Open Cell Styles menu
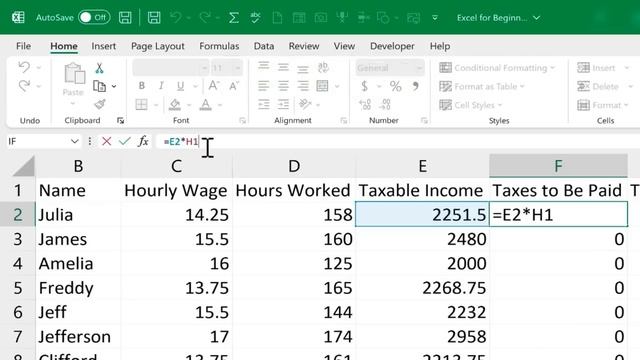 click(470, 105)
